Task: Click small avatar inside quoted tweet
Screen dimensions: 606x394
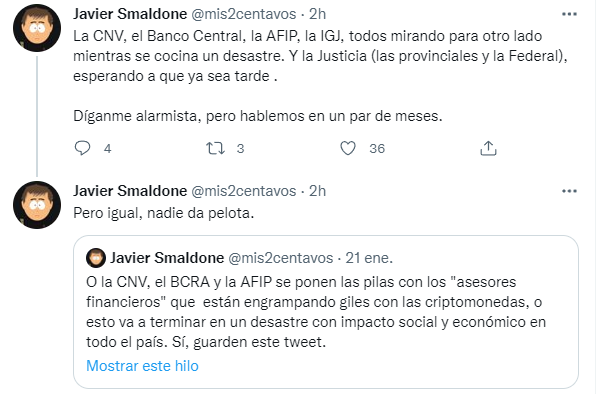Action: tap(96, 258)
